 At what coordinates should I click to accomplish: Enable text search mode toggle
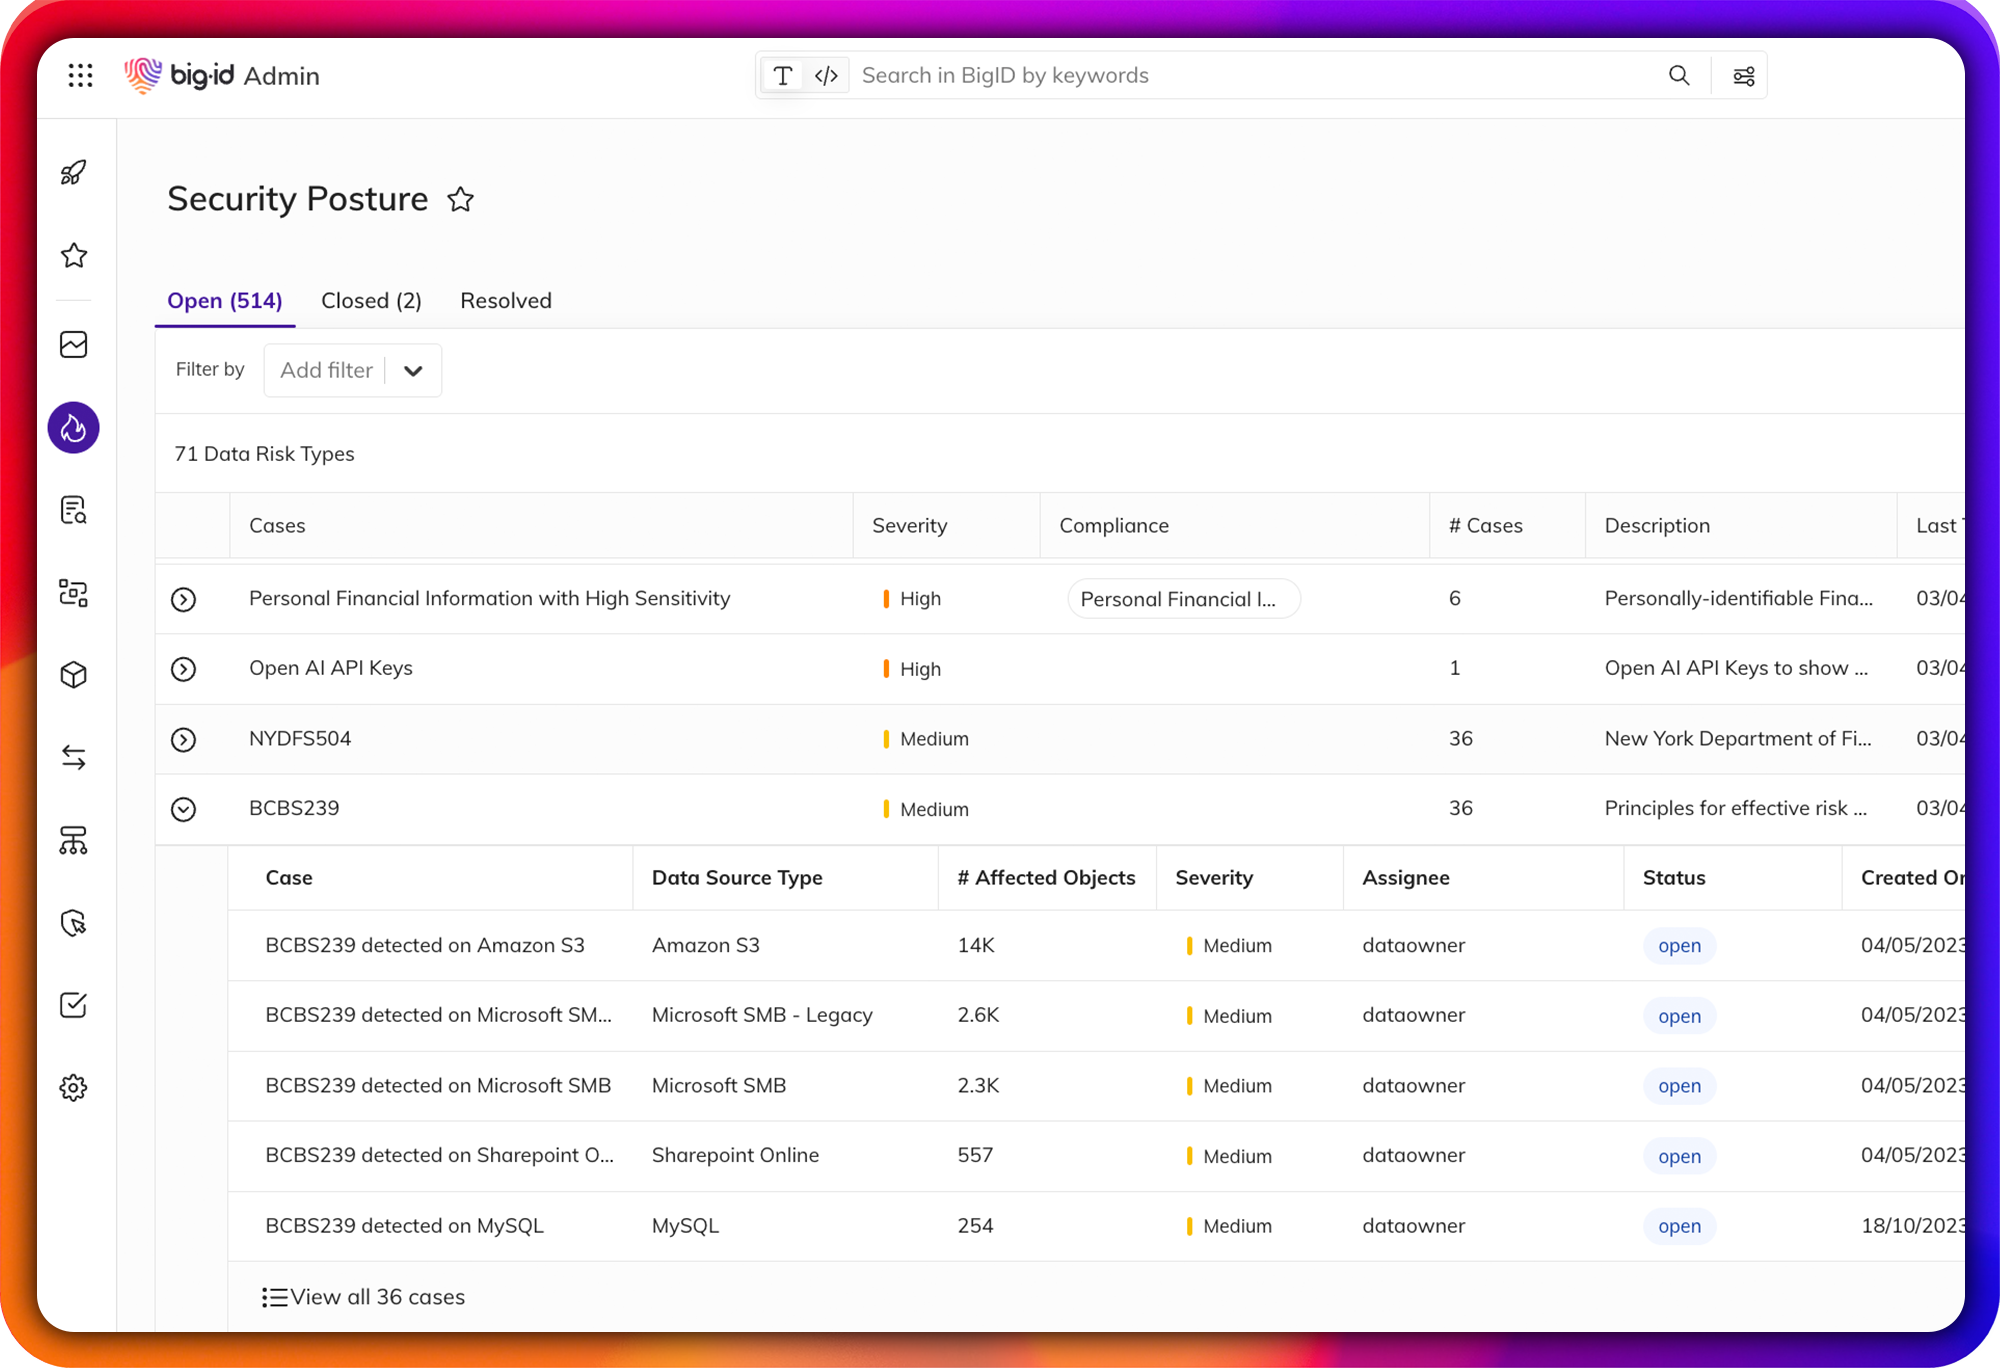pos(783,75)
